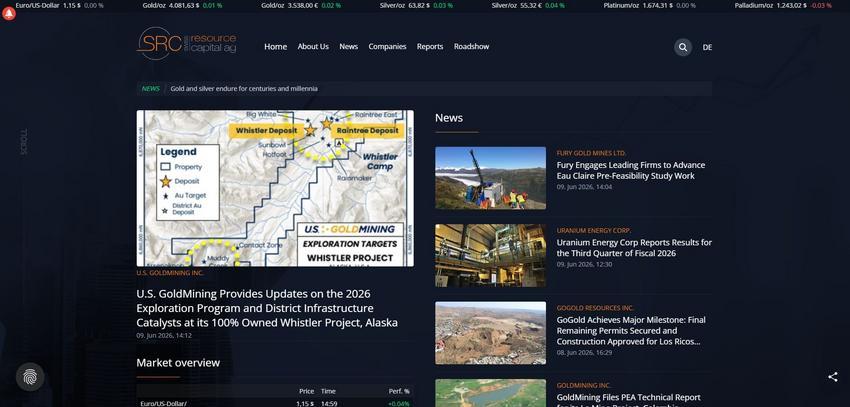The width and height of the screenshot is (850, 407).
Task: Open the search magnifier icon
Action: click(x=683, y=47)
